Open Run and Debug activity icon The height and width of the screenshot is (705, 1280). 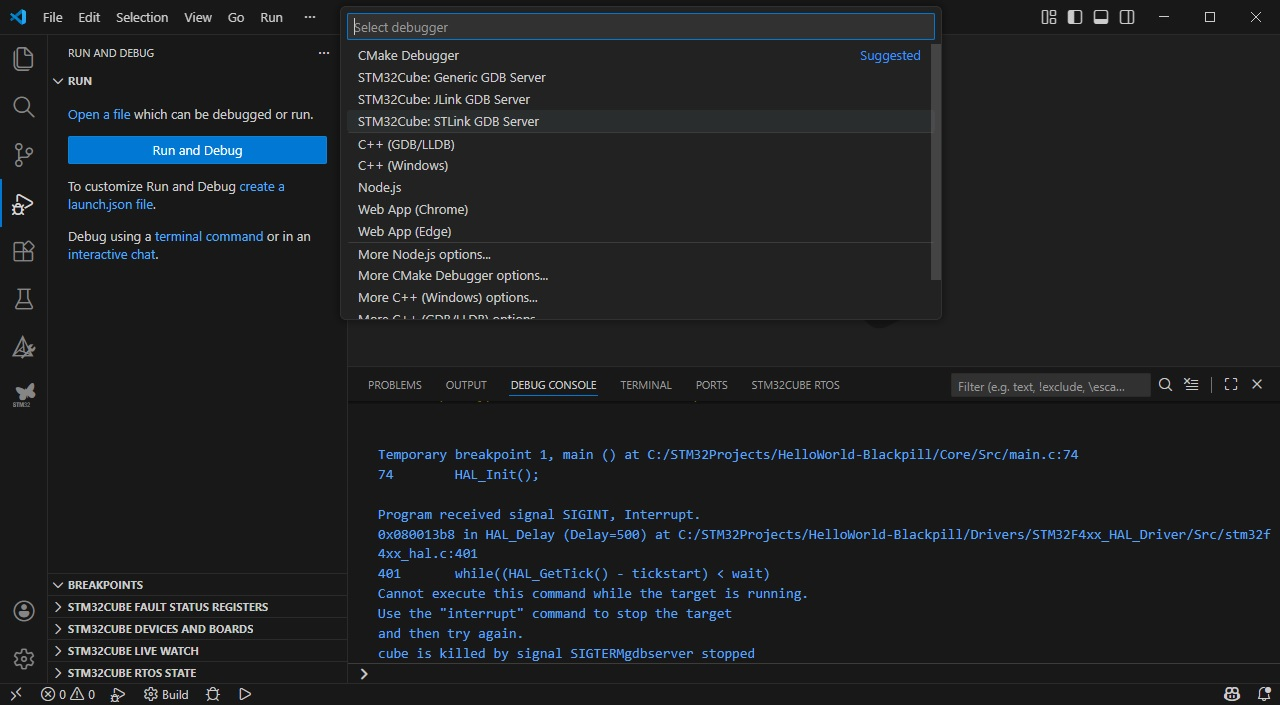23,204
